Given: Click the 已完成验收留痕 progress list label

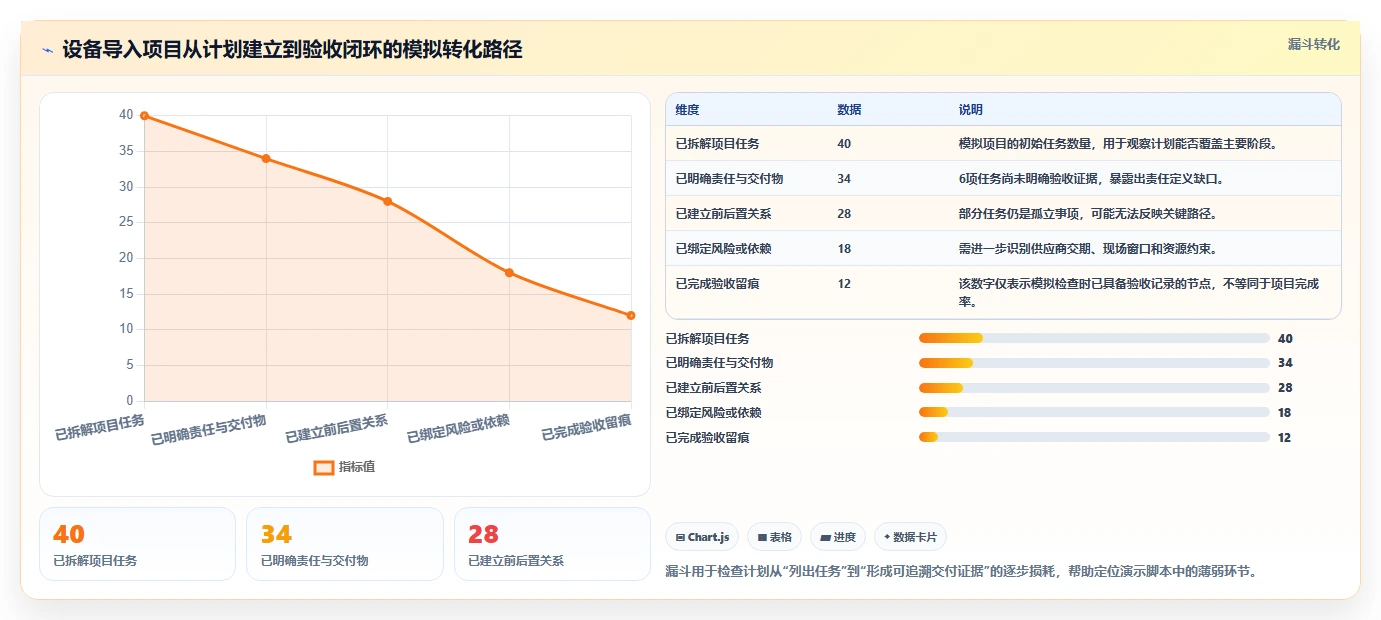Looking at the screenshot, I should pos(708,438).
